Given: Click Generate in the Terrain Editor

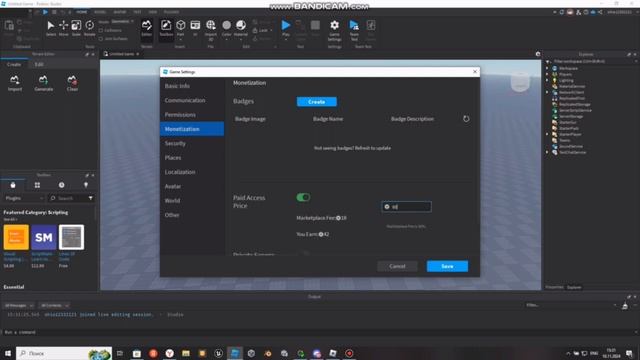Looking at the screenshot, I should click(44, 83).
